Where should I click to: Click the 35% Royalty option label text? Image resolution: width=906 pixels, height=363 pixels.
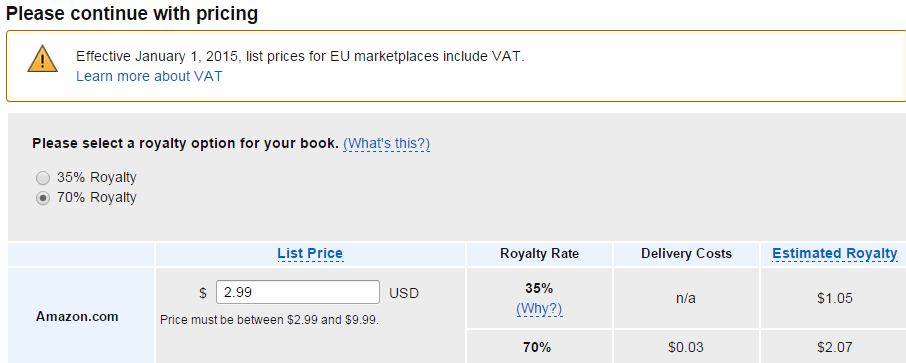point(96,177)
